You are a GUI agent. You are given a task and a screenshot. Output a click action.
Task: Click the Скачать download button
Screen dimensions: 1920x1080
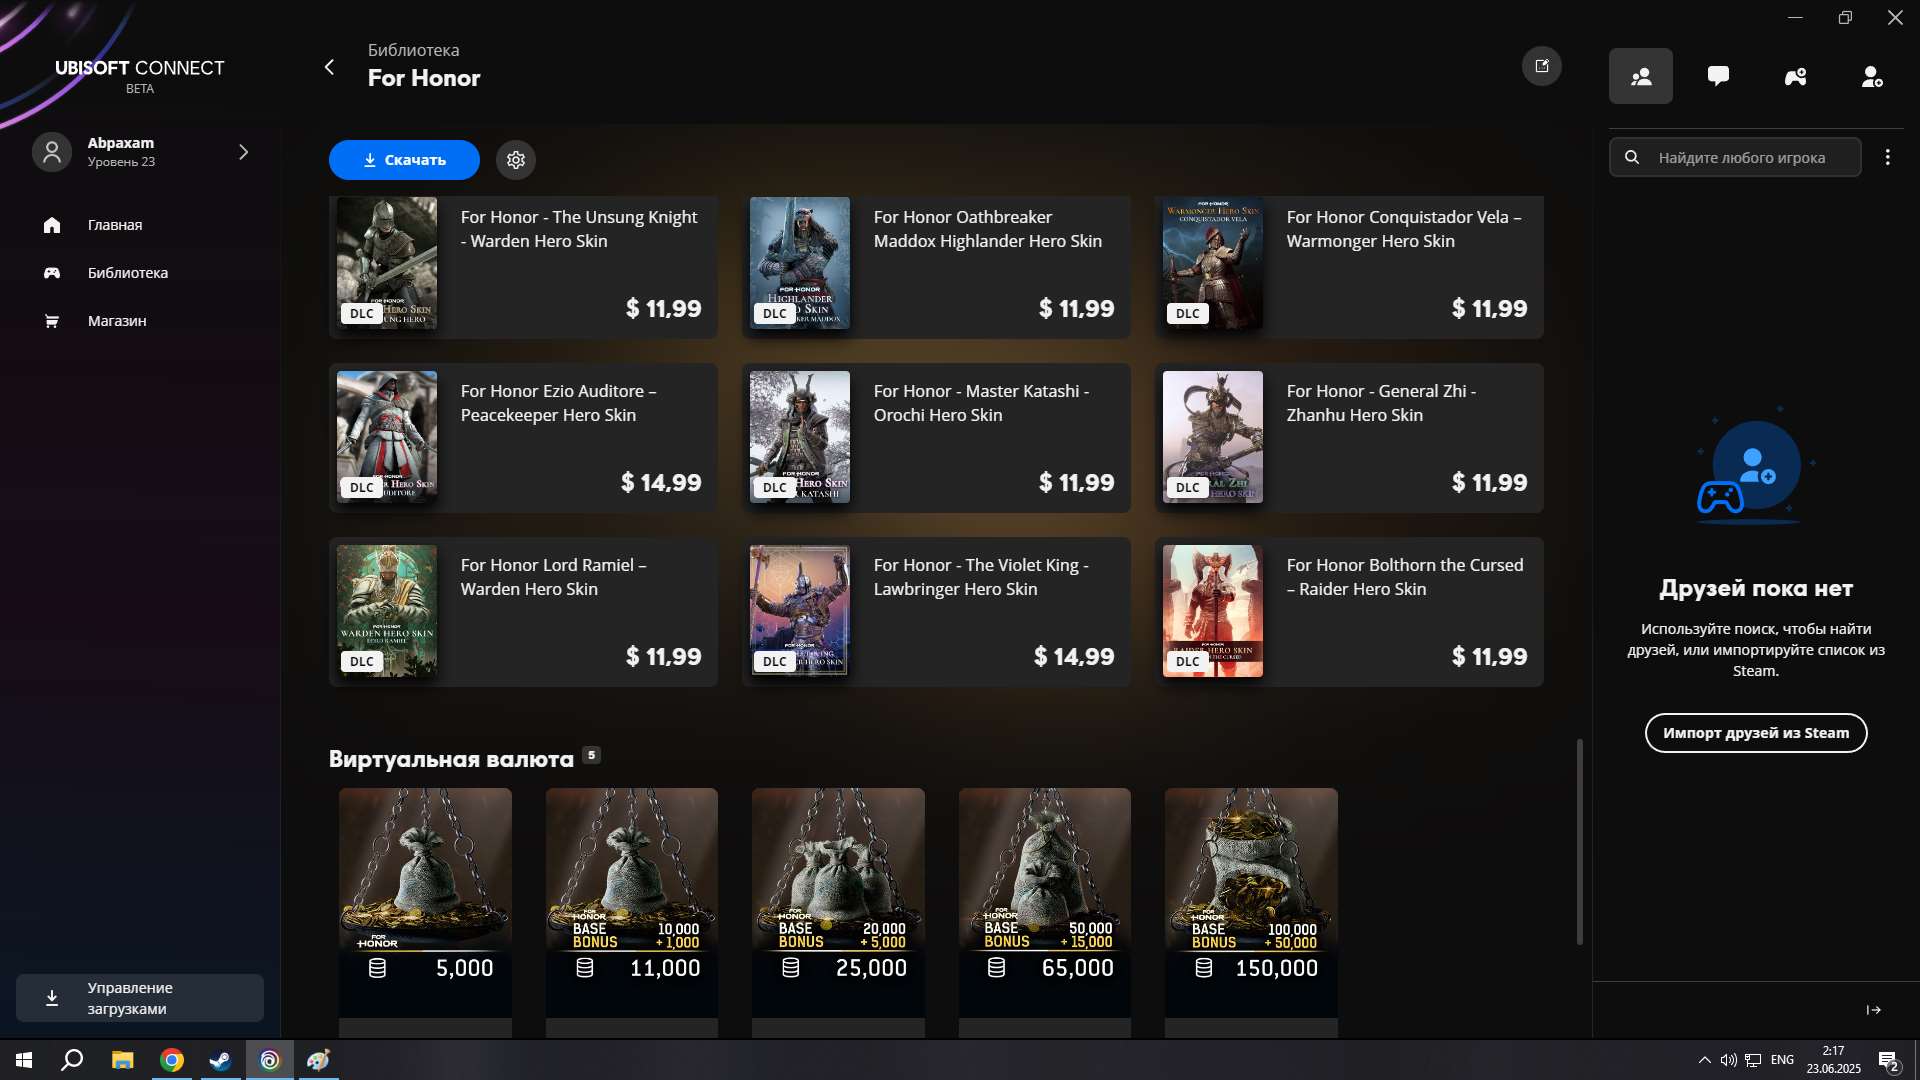[x=403, y=160]
